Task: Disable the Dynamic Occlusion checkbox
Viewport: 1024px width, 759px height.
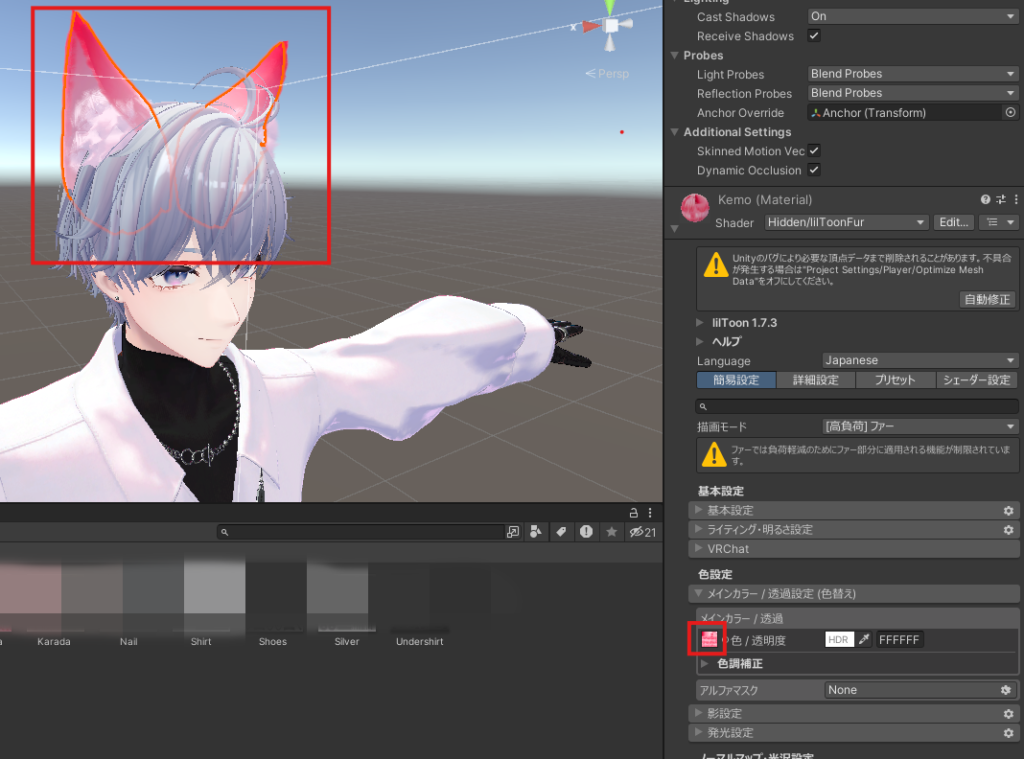Action: coord(814,170)
